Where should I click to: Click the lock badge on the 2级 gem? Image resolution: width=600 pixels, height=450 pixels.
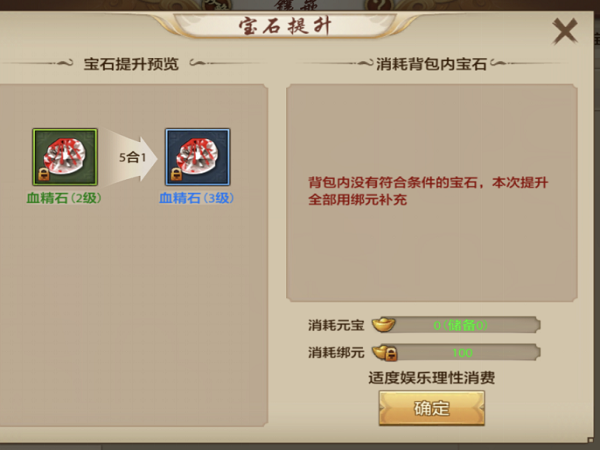click(x=44, y=174)
